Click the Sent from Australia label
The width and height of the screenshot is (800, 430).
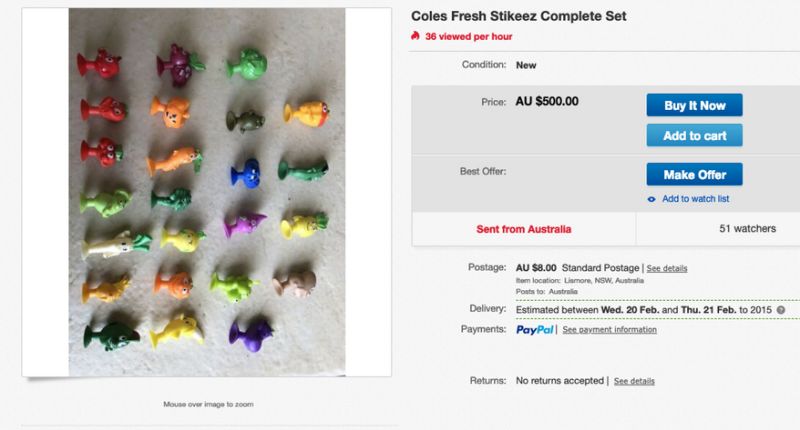524,229
